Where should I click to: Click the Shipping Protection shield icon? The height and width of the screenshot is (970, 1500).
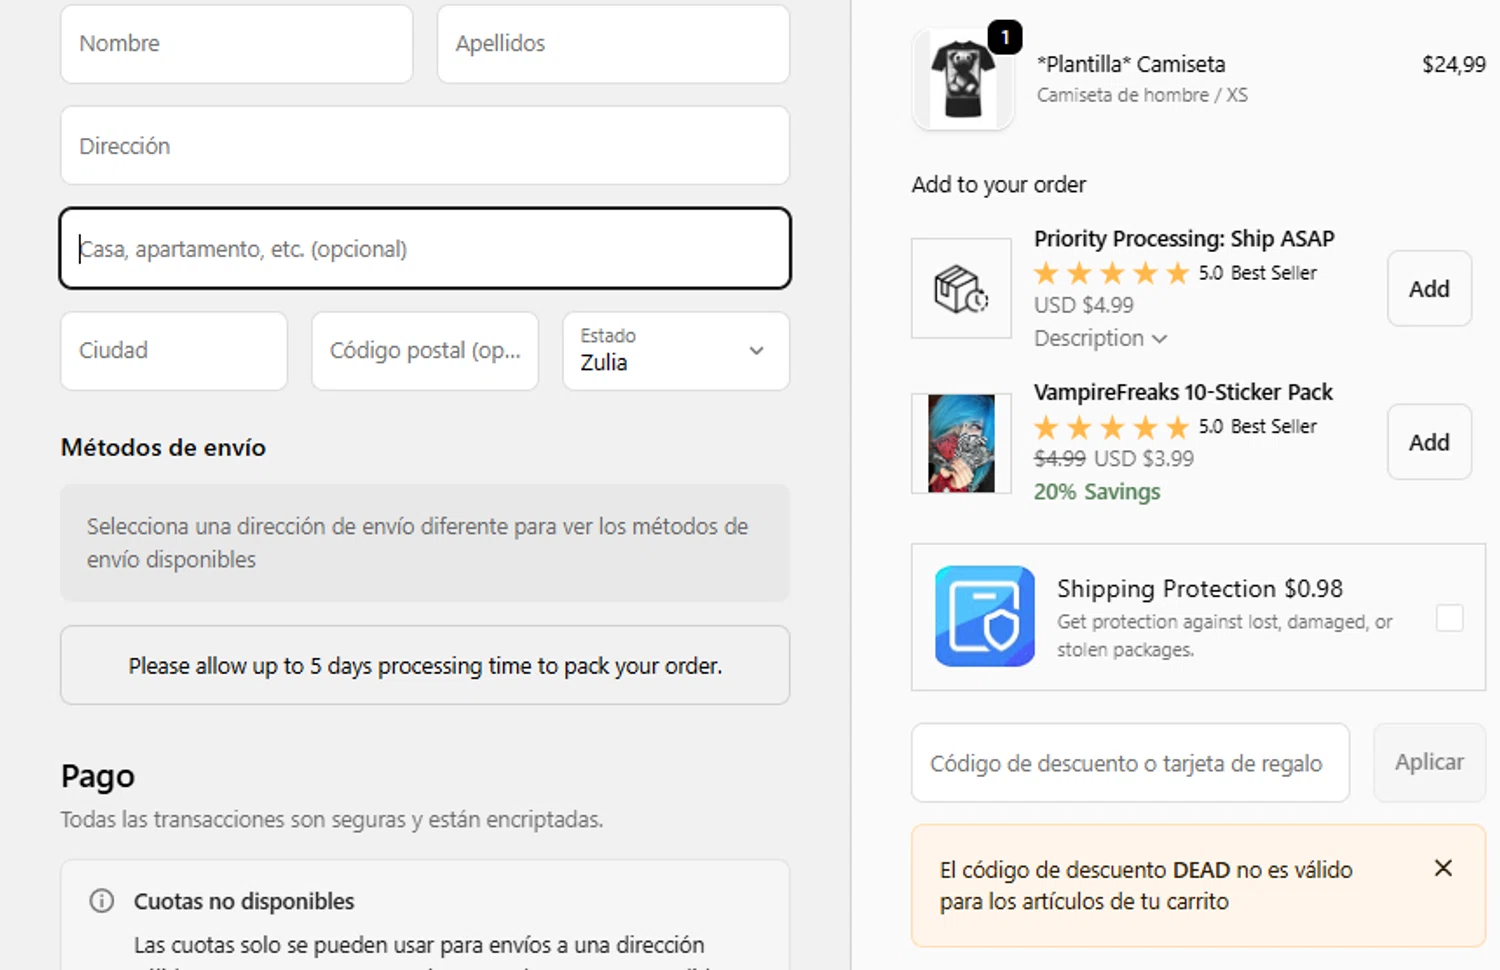[984, 616]
